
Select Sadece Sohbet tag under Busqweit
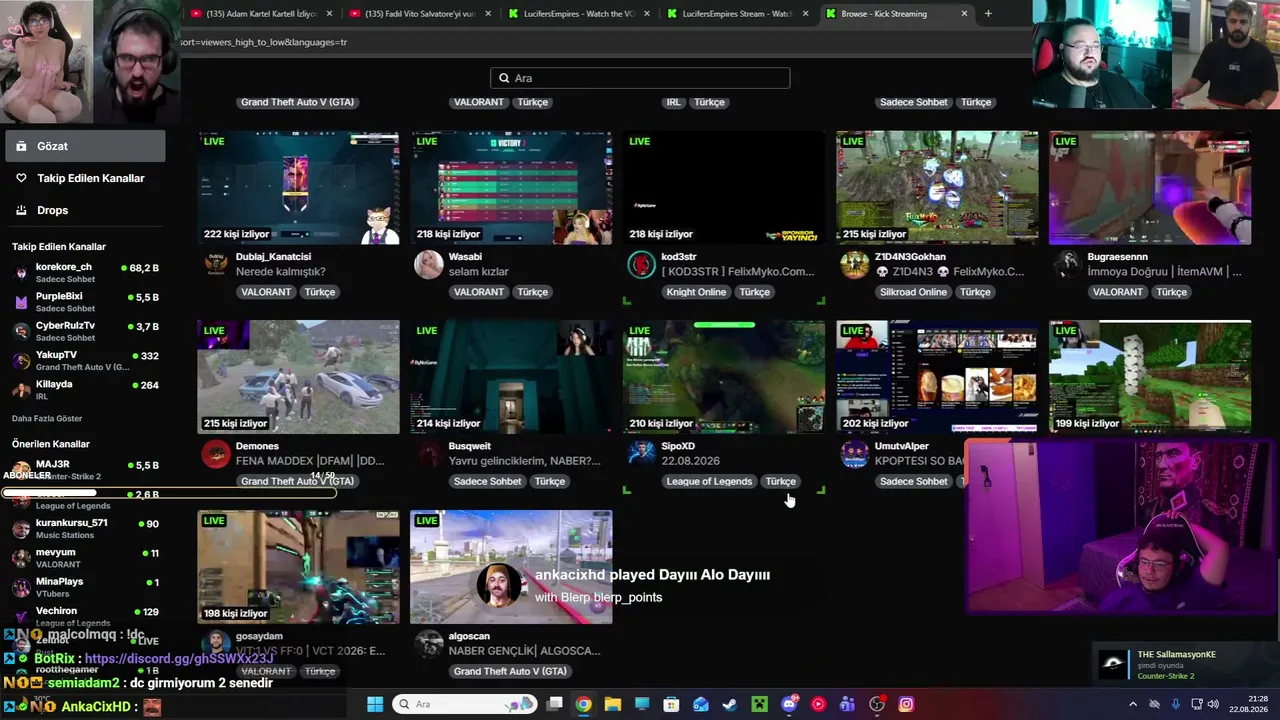click(x=487, y=481)
